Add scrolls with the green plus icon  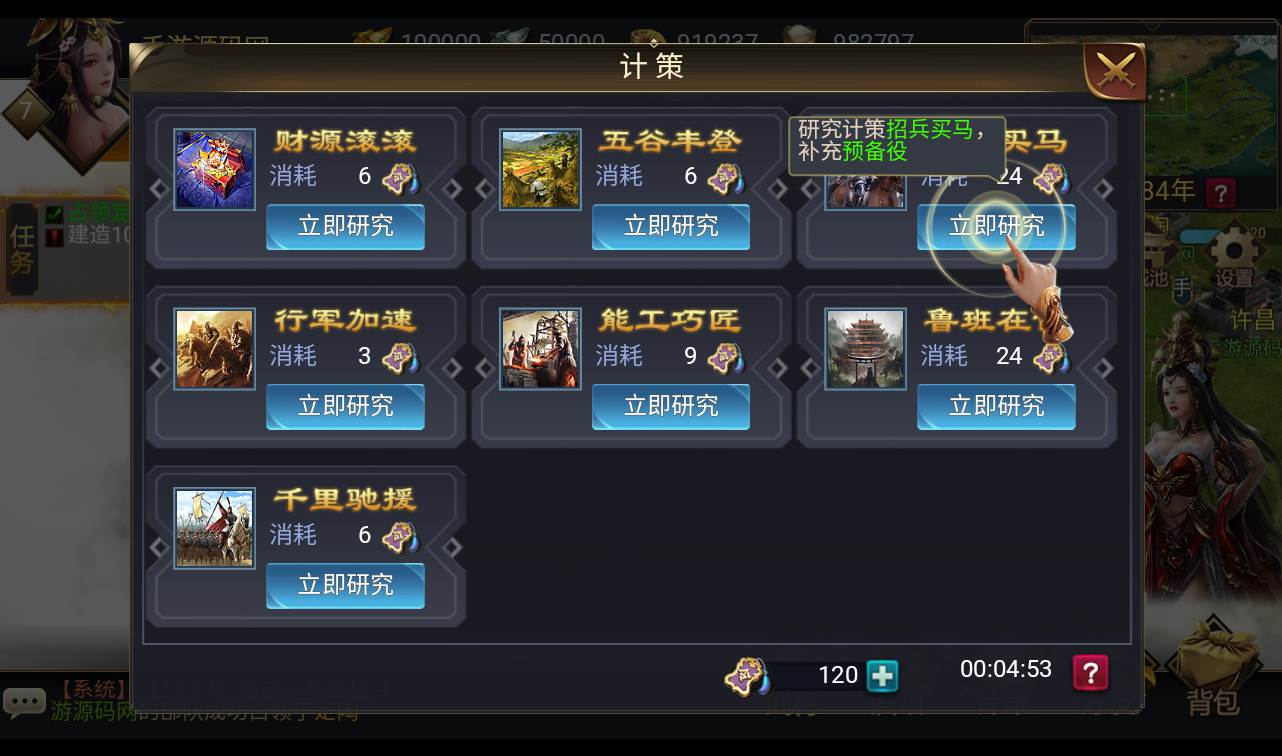[x=882, y=677]
